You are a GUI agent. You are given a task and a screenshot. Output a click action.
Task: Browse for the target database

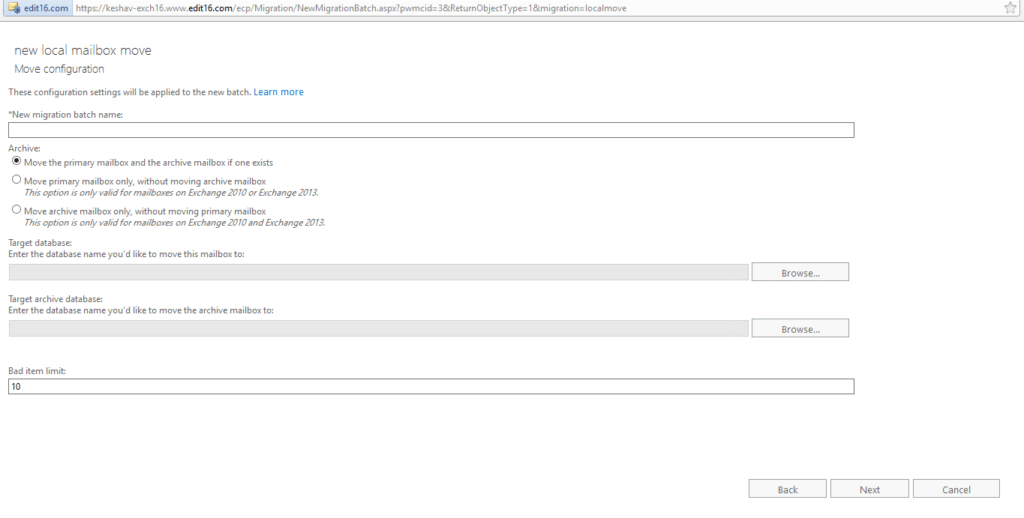click(800, 272)
